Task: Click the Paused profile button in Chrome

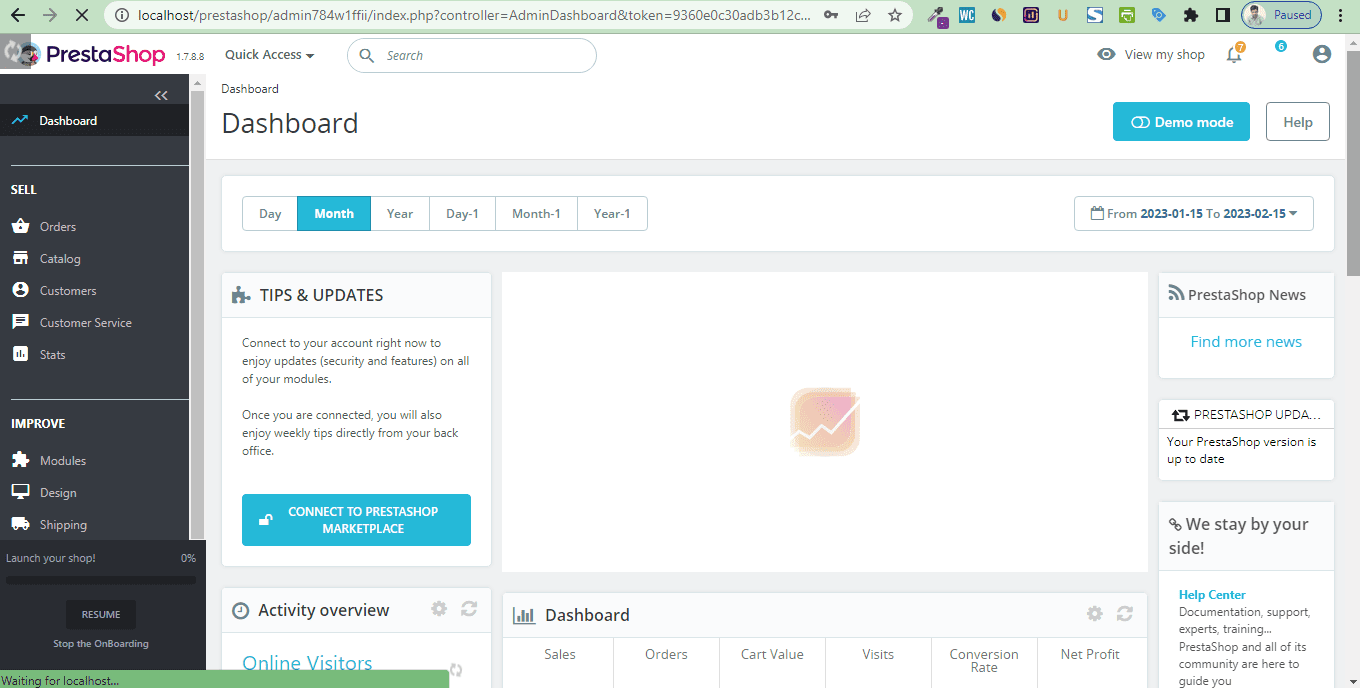Action: (1281, 16)
